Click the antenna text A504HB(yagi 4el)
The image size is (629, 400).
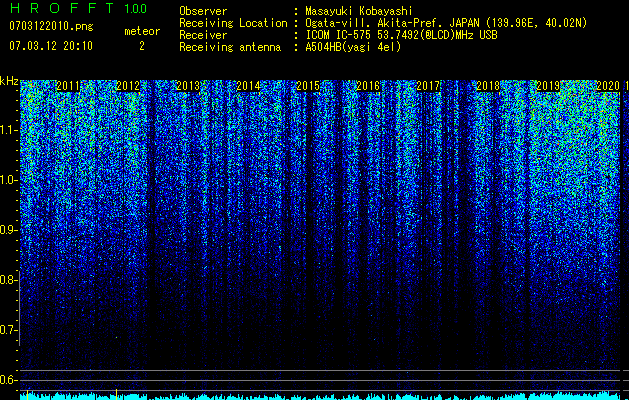coord(353,47)
